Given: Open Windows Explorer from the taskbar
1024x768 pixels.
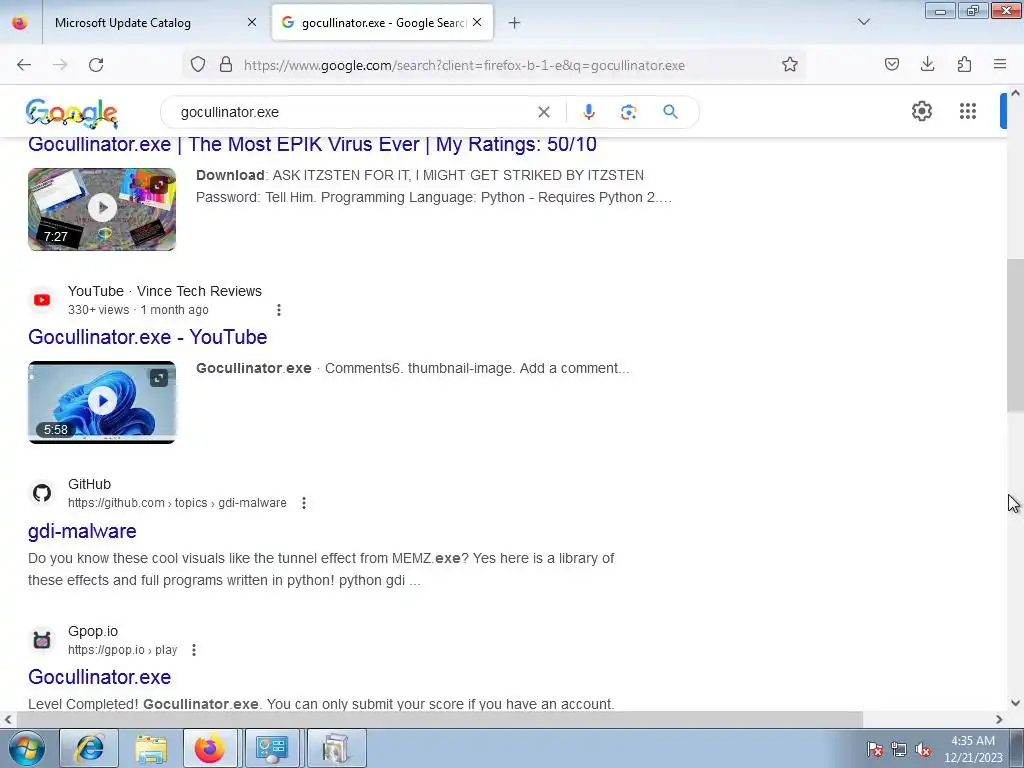Looking at the screenshot, I should coord(151,748).
